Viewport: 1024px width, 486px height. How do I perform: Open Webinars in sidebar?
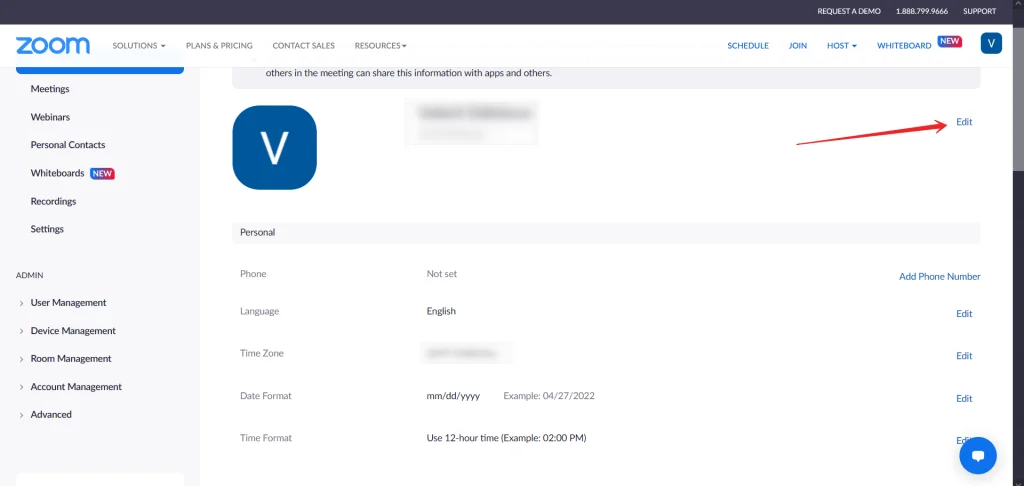pyautogui.click(x=50, y=117)
